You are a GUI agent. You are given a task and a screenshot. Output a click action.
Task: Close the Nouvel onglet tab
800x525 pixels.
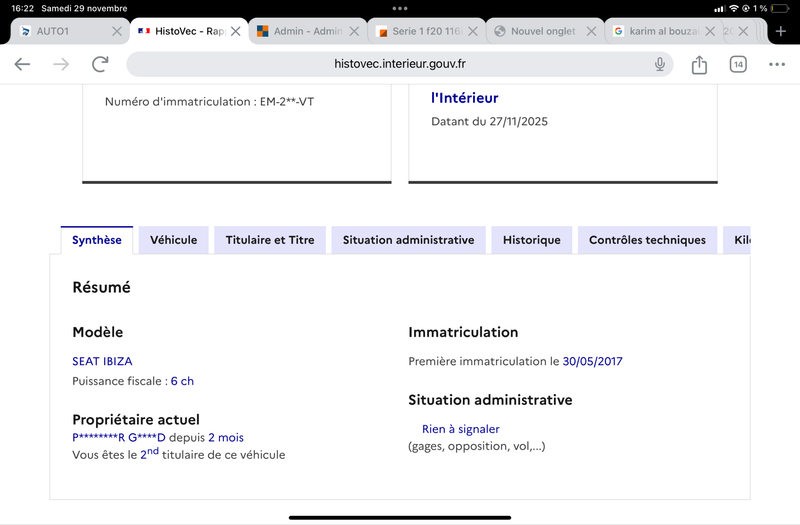coord(592,31)
